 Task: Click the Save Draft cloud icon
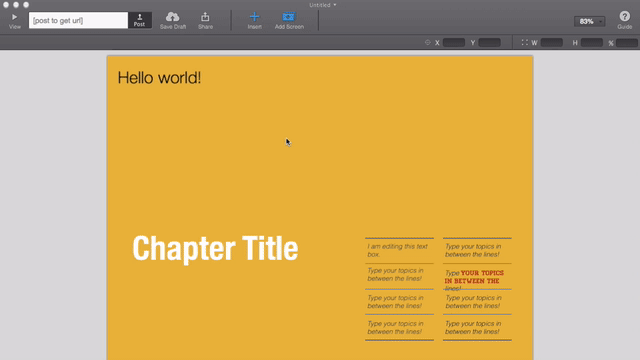(x=173, y=17)
